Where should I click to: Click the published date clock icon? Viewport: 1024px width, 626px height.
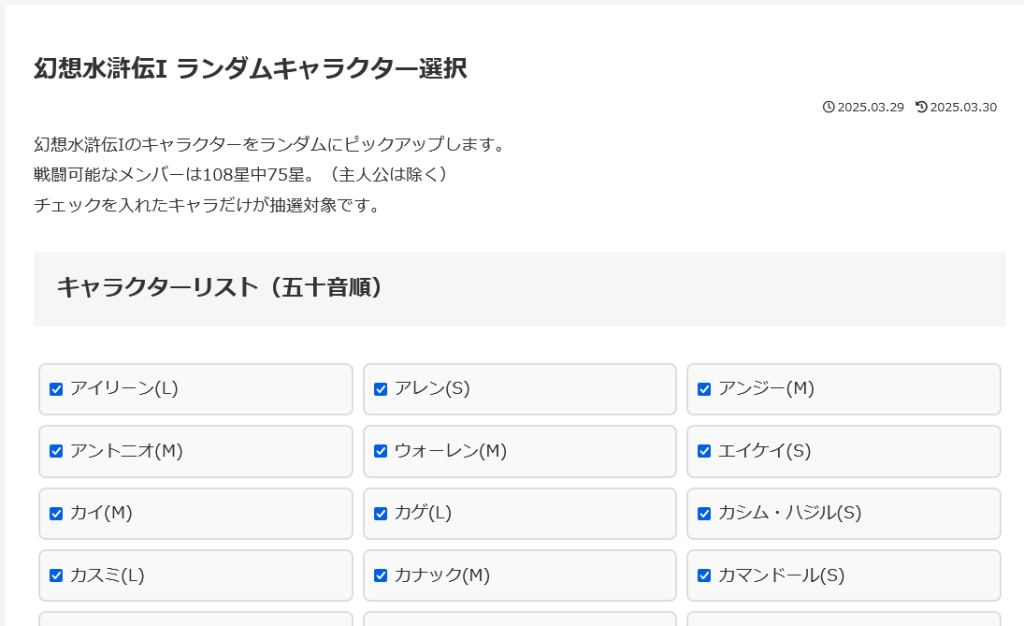tap(828, 107)
